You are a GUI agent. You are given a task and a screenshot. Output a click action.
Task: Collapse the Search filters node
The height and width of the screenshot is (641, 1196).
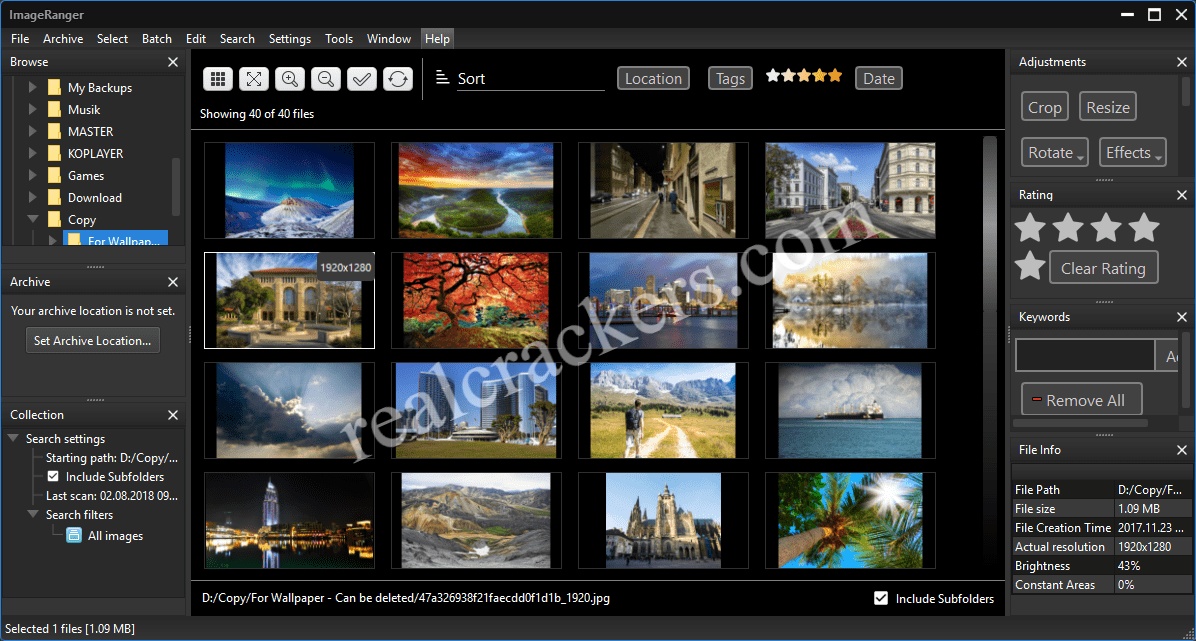(x=33, y=514)
